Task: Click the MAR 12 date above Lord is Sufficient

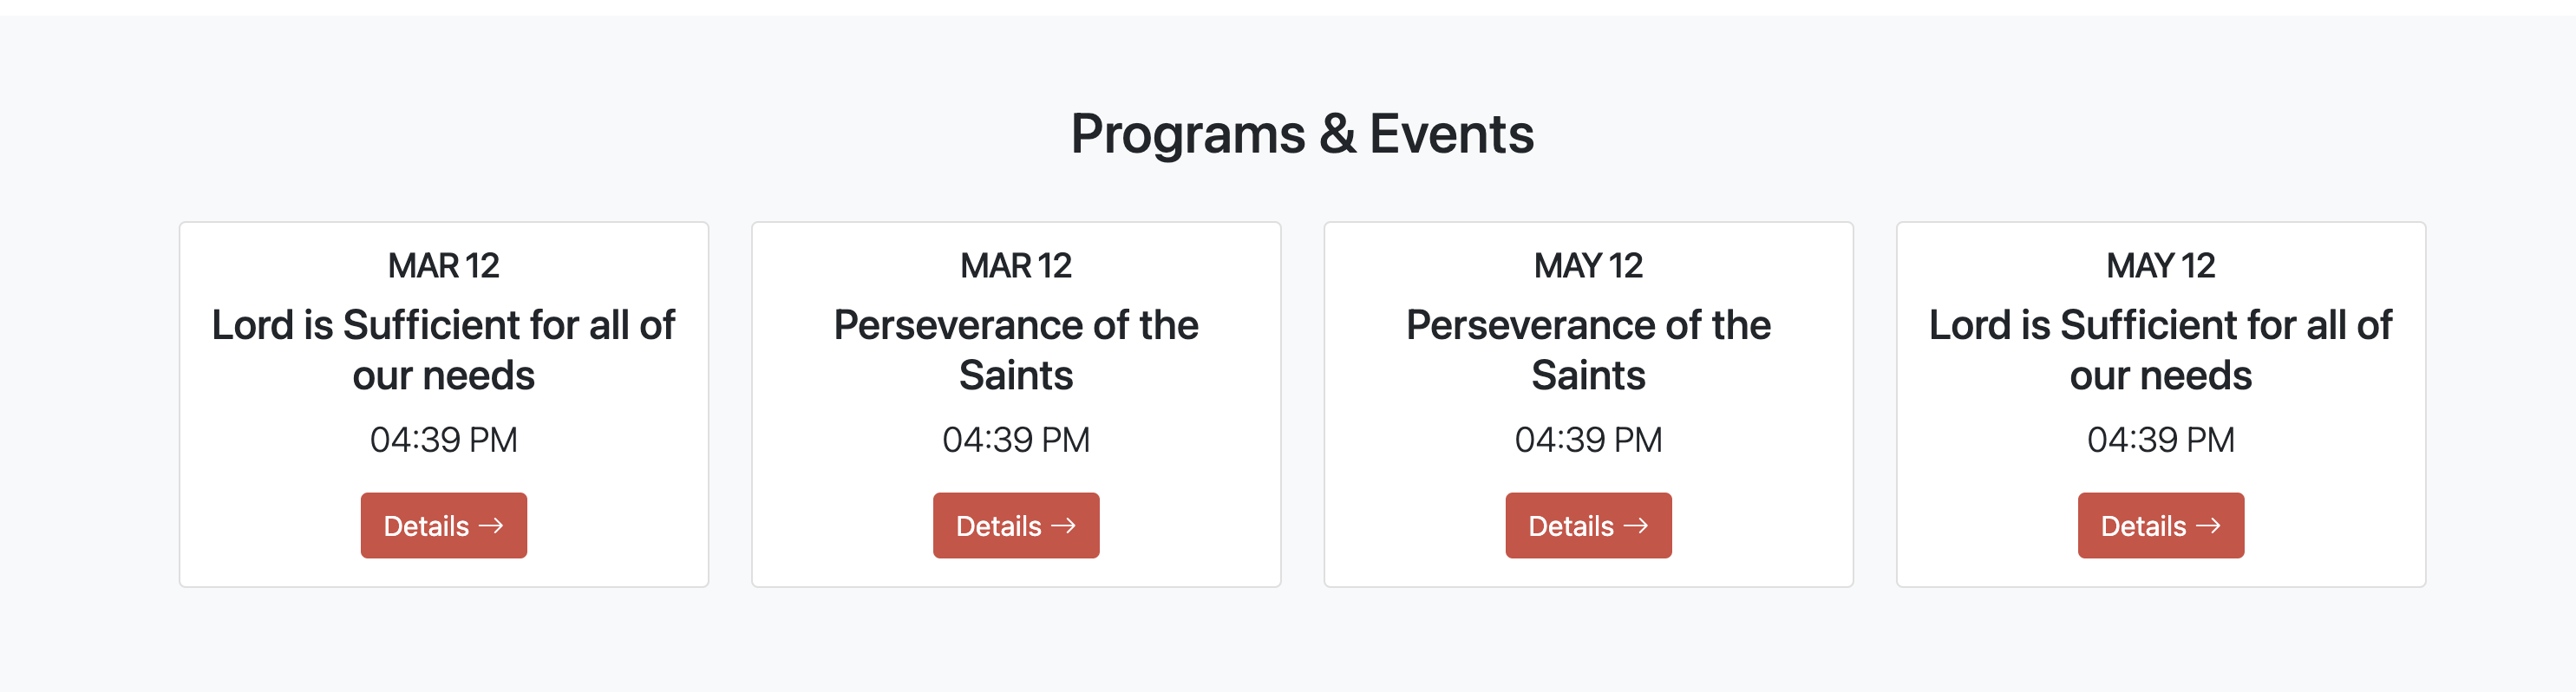Action: coord(443,265)
